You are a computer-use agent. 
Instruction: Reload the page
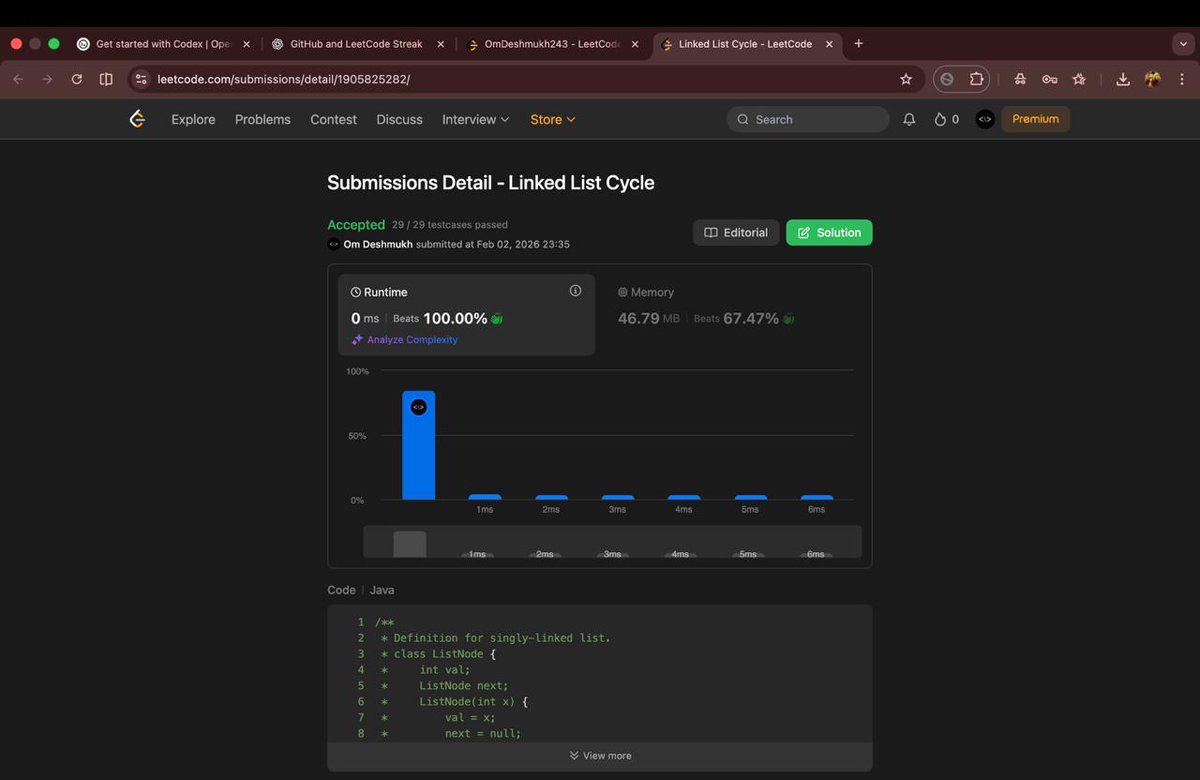pos(77,79)
